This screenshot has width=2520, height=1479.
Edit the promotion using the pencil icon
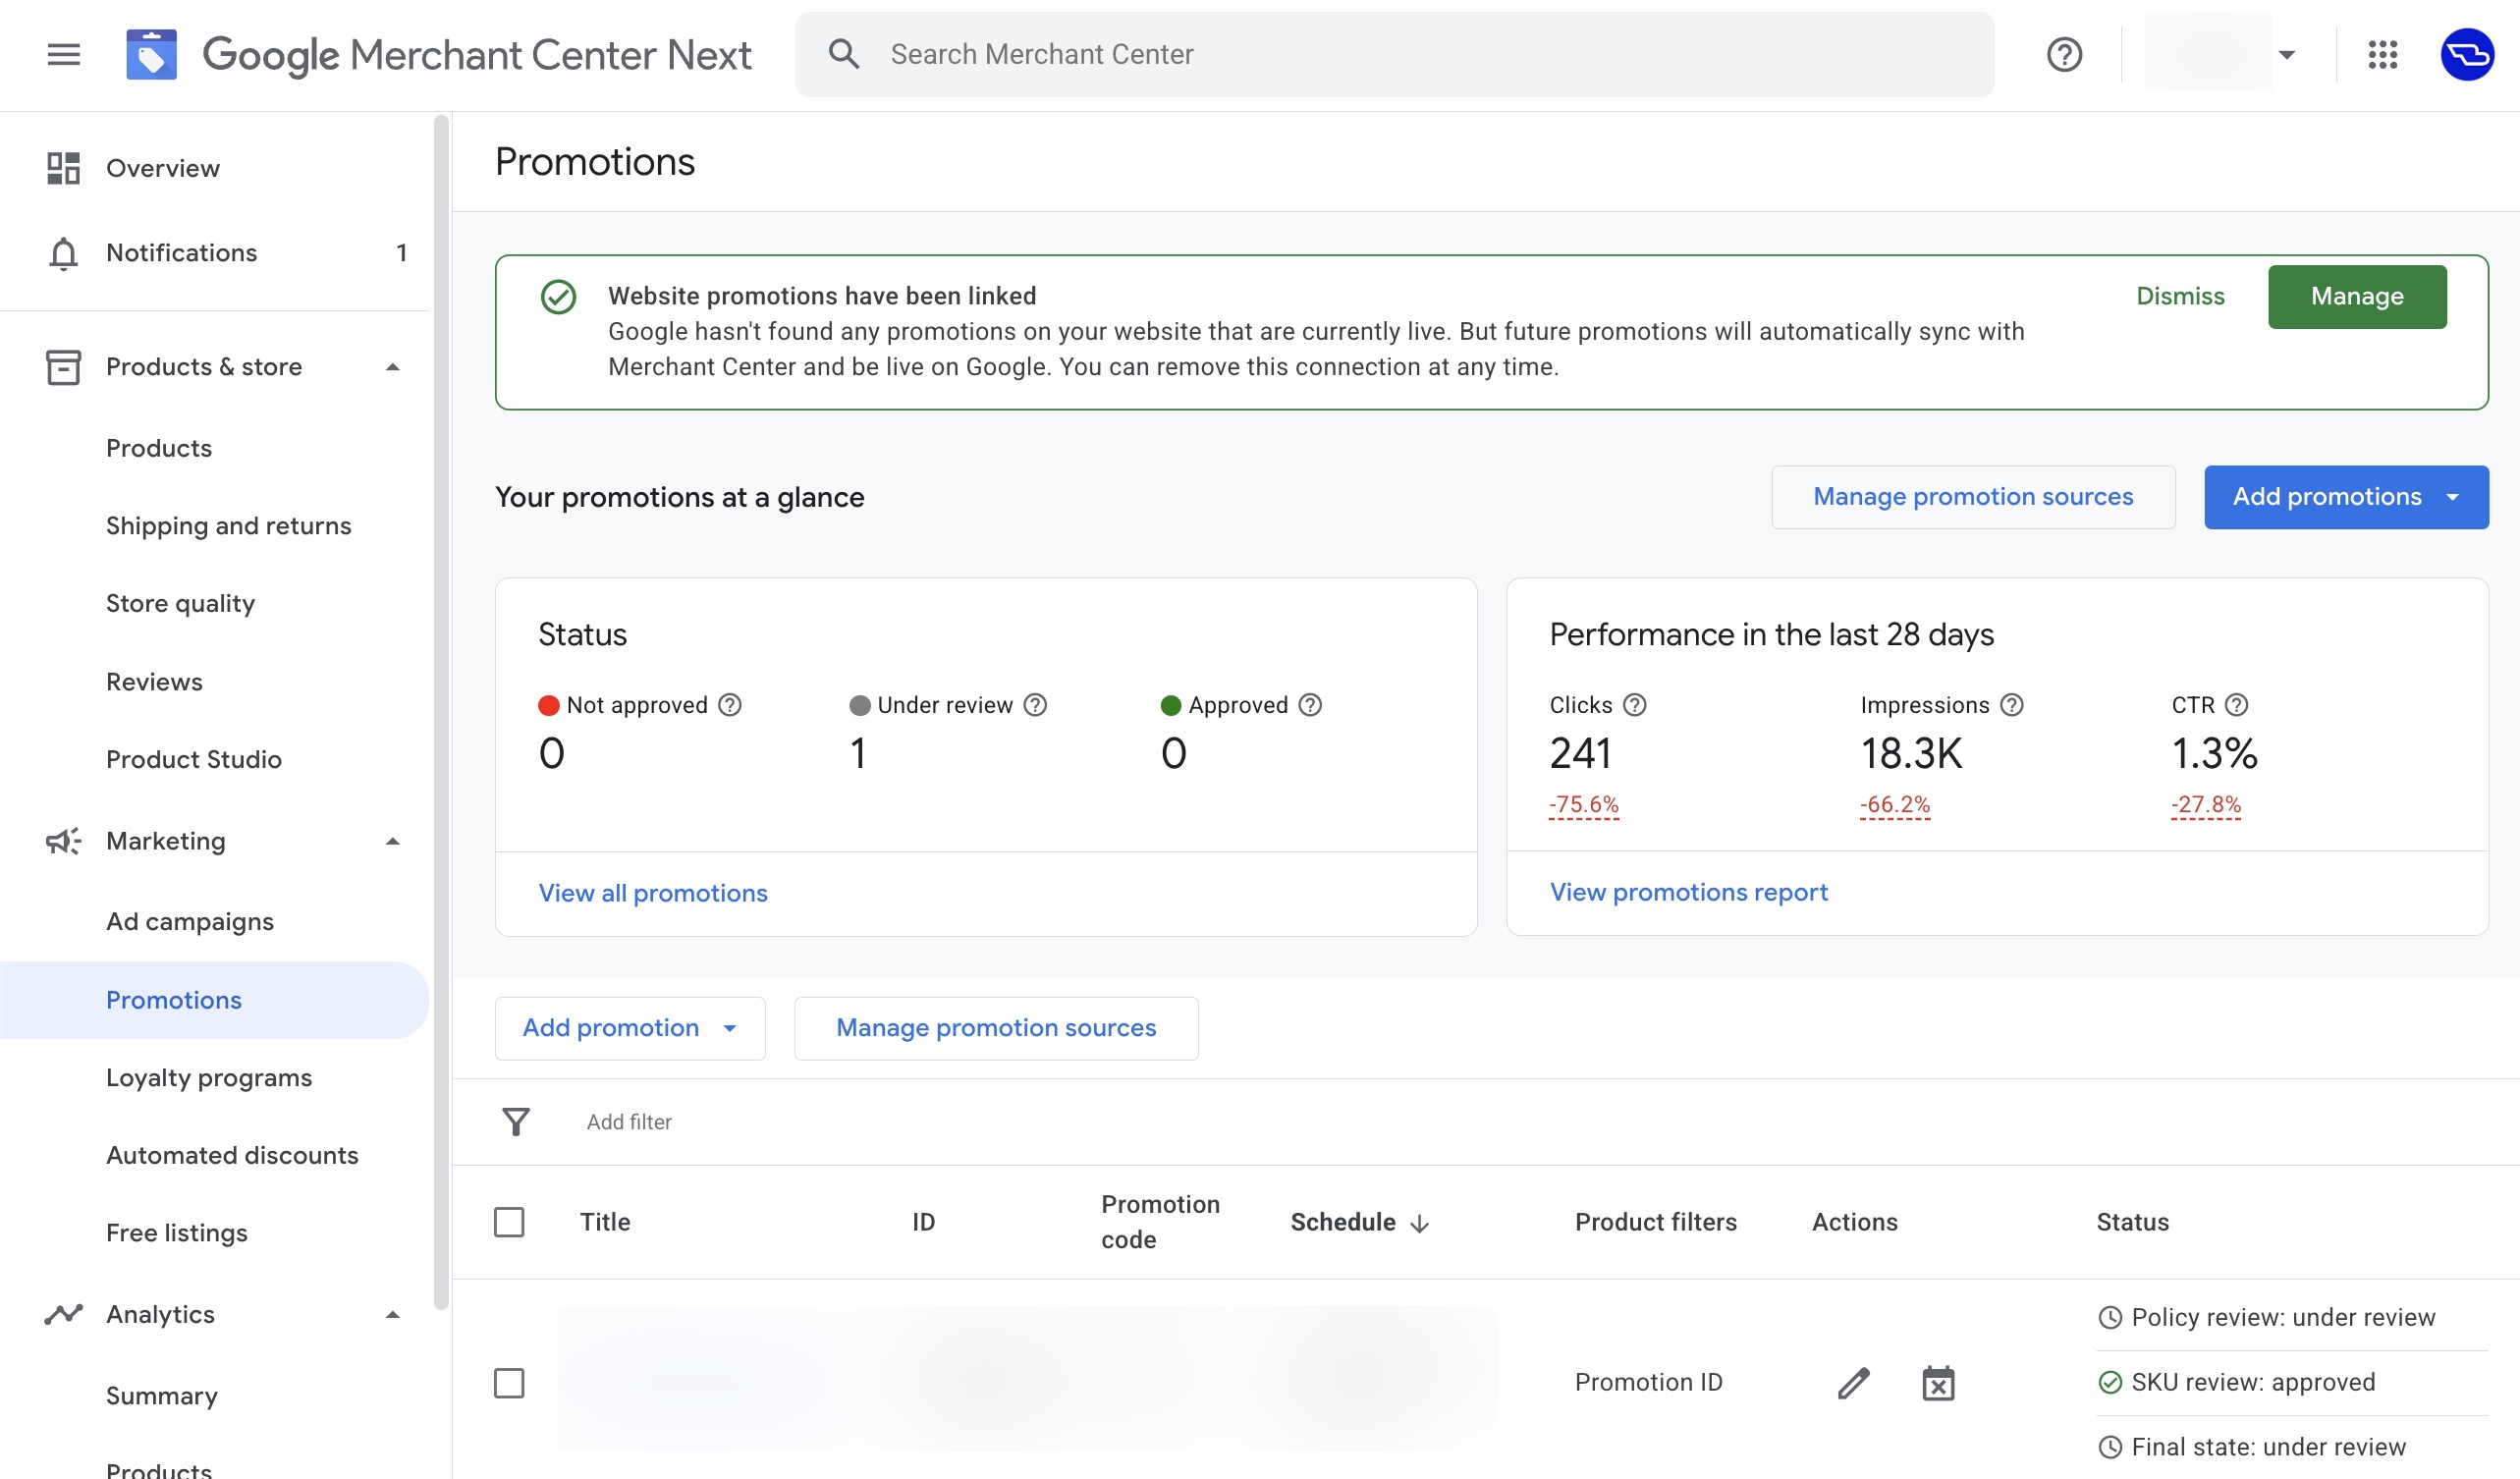click(x=1854, y=1382)
